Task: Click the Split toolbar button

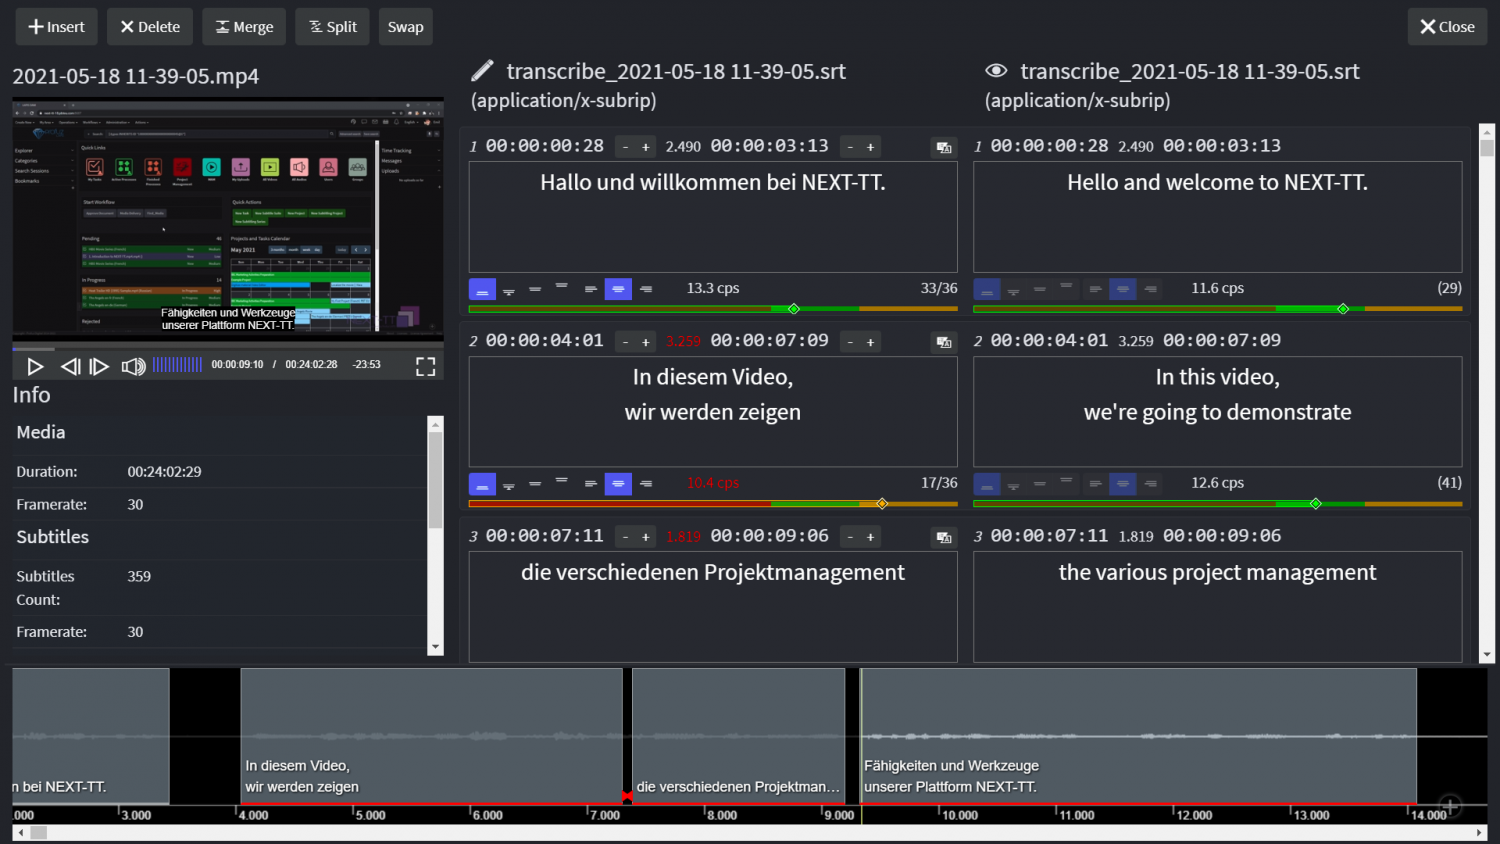Action: [x=332, y=27]
